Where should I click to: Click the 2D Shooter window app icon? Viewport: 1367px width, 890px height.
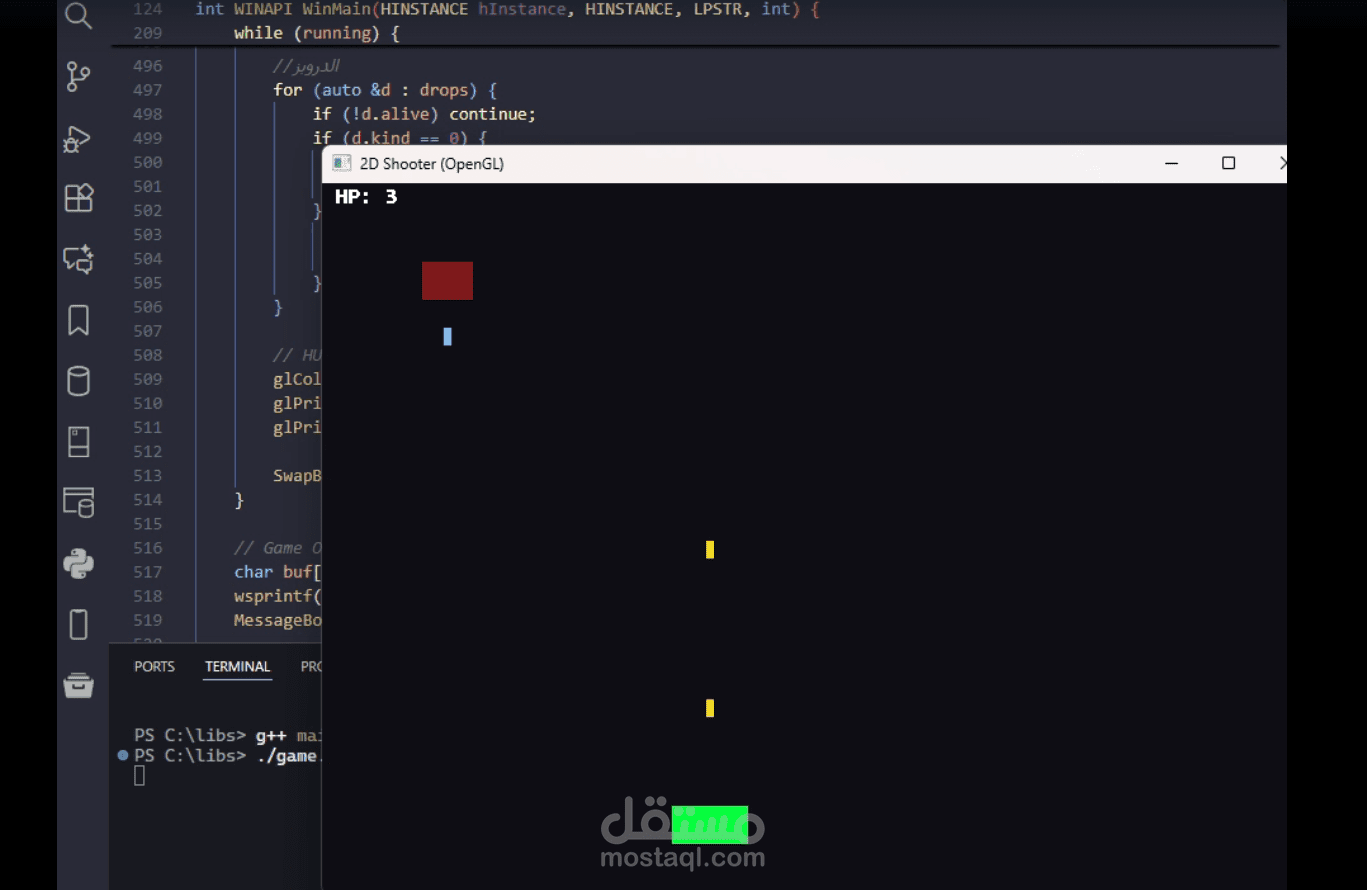click(x=342, y=163)
